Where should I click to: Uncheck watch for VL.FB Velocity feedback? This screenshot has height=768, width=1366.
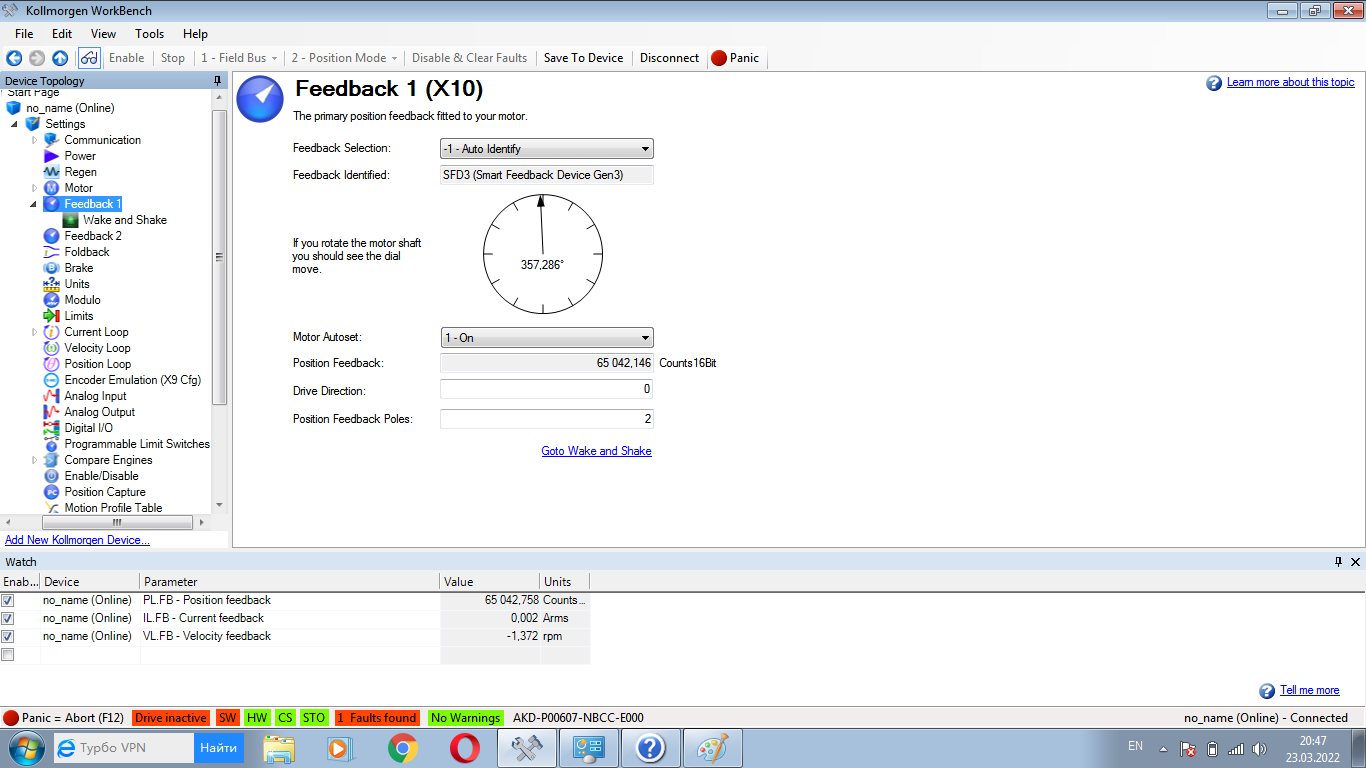tap(8, 636)
